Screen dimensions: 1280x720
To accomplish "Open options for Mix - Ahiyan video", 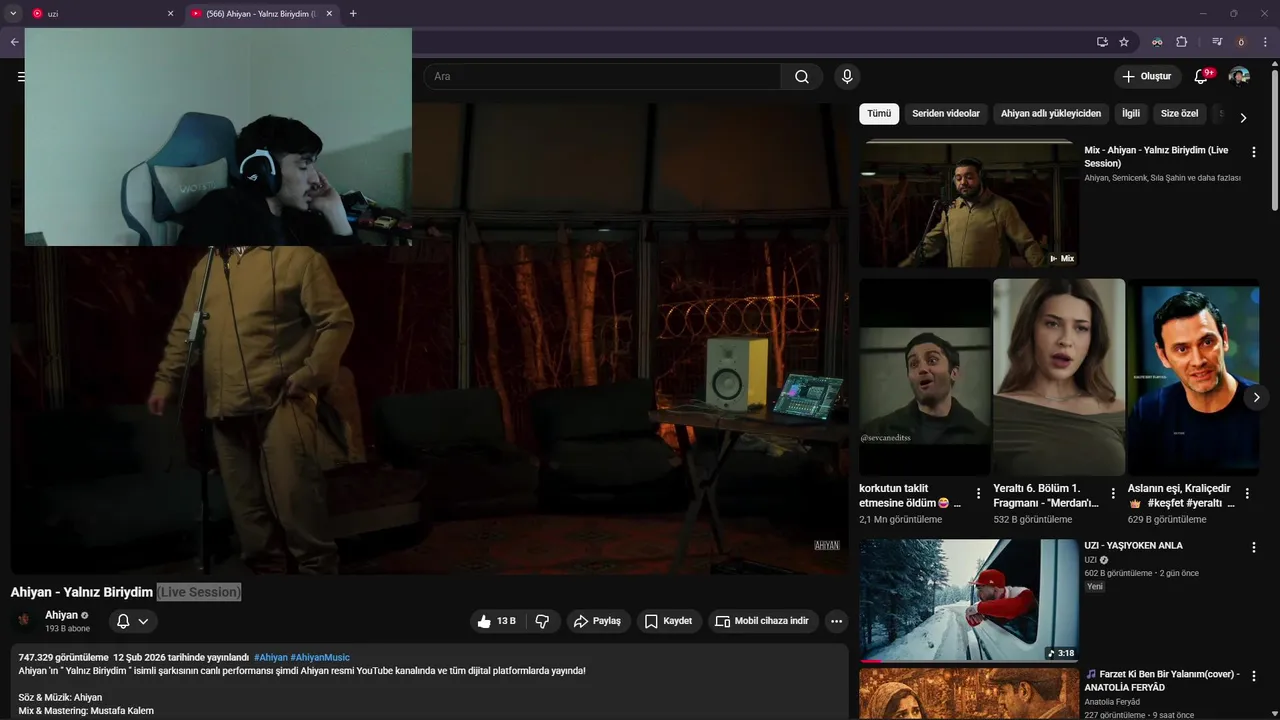I will pos(1254,152).
